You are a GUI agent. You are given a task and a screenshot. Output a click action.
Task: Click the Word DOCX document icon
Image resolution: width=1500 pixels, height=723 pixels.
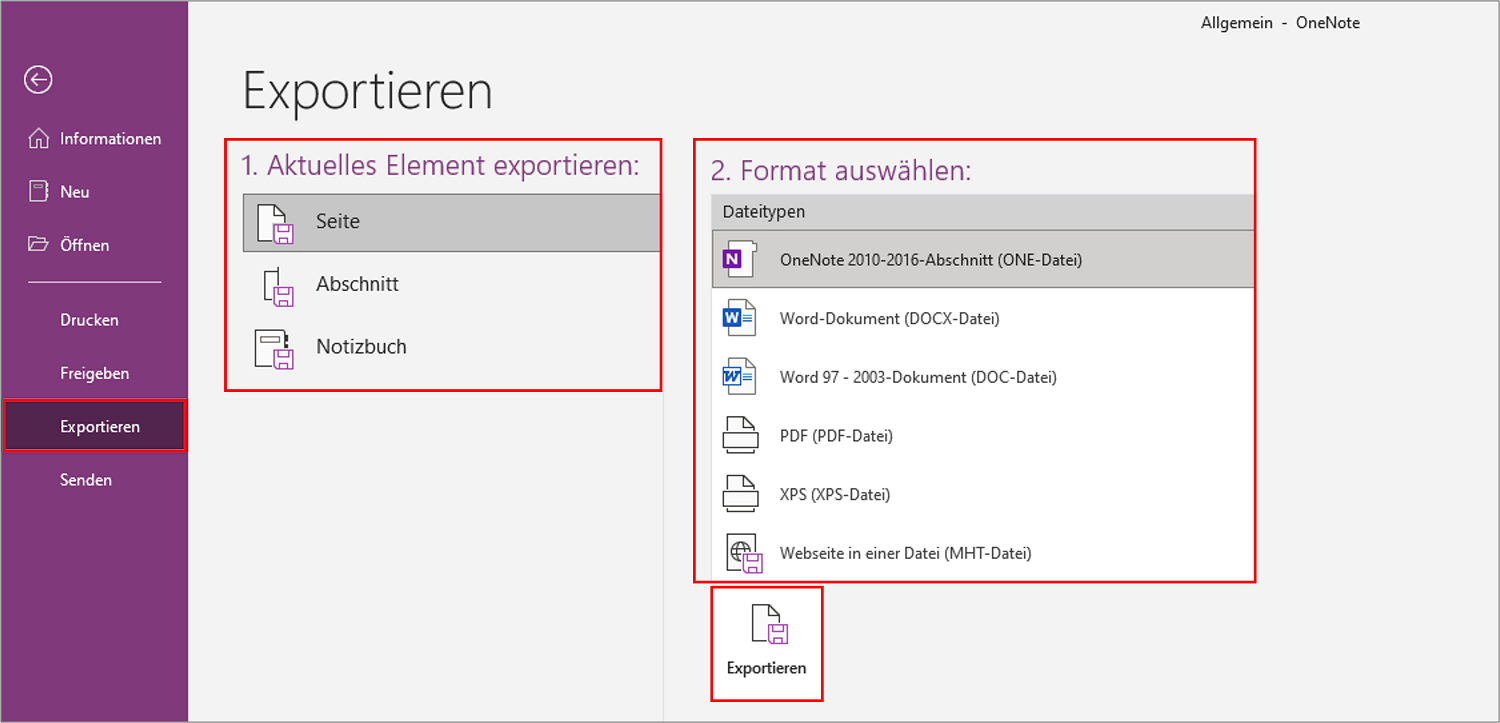click(740, 318)
